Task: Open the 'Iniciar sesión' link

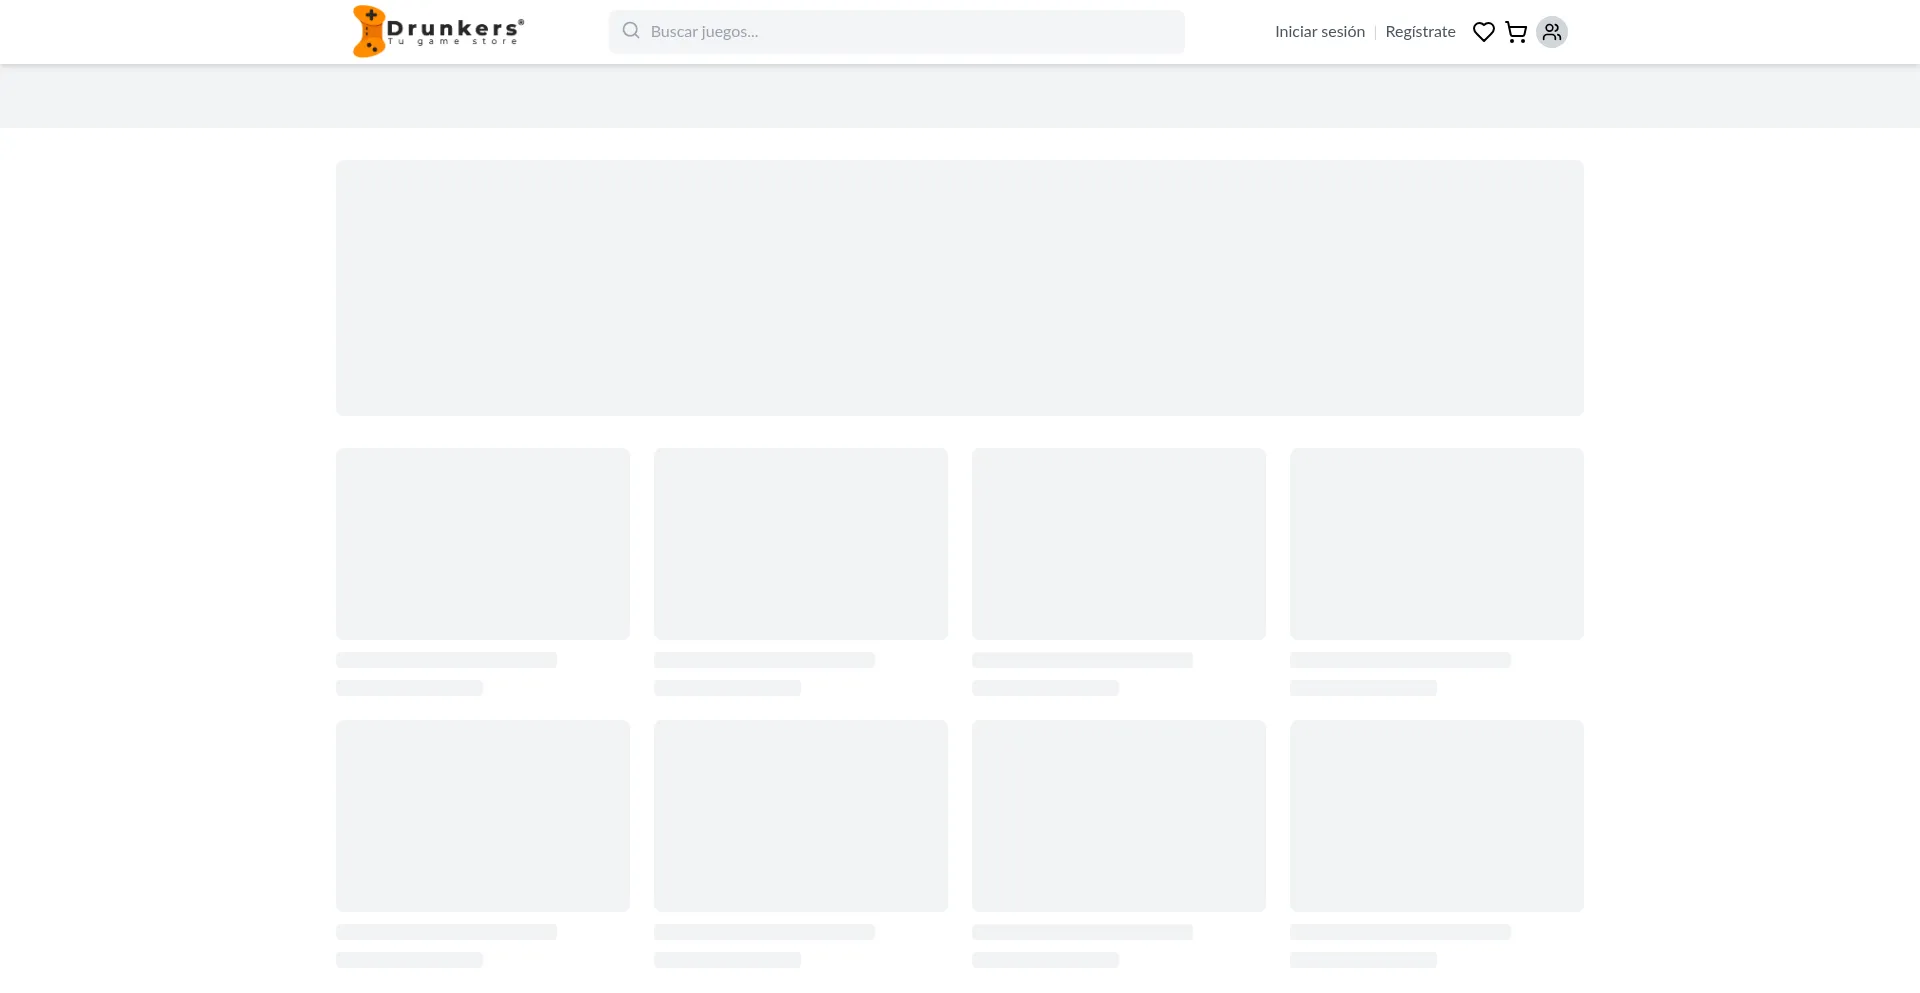Action: [x=1319, y=32]
